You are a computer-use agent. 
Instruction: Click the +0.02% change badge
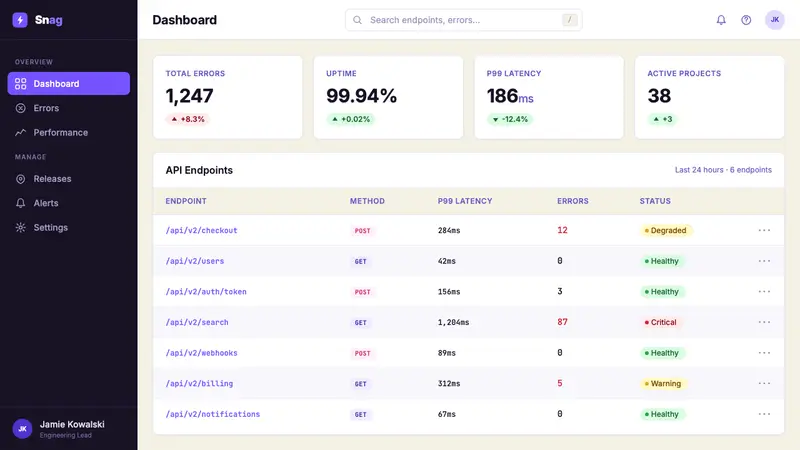click(351, 119)
